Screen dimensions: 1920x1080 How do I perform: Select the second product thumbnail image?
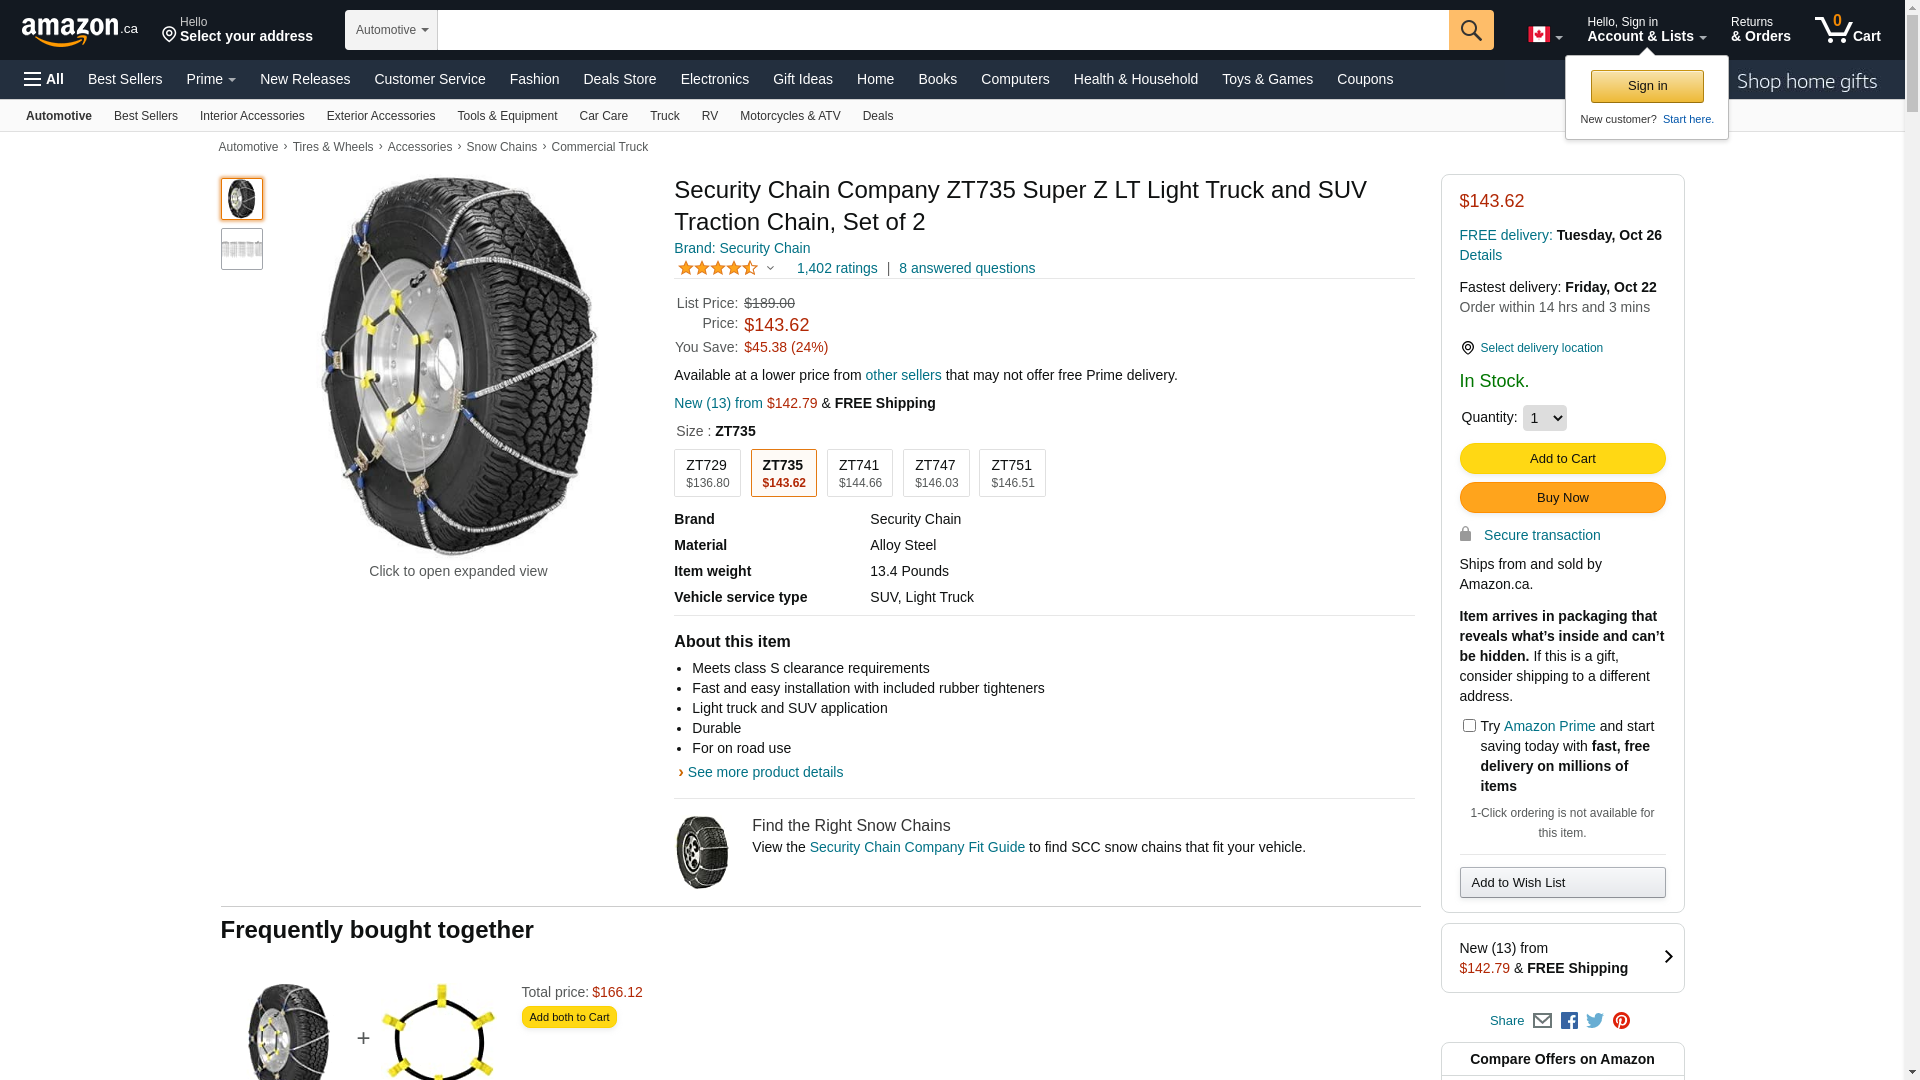(x=242, y=249)
